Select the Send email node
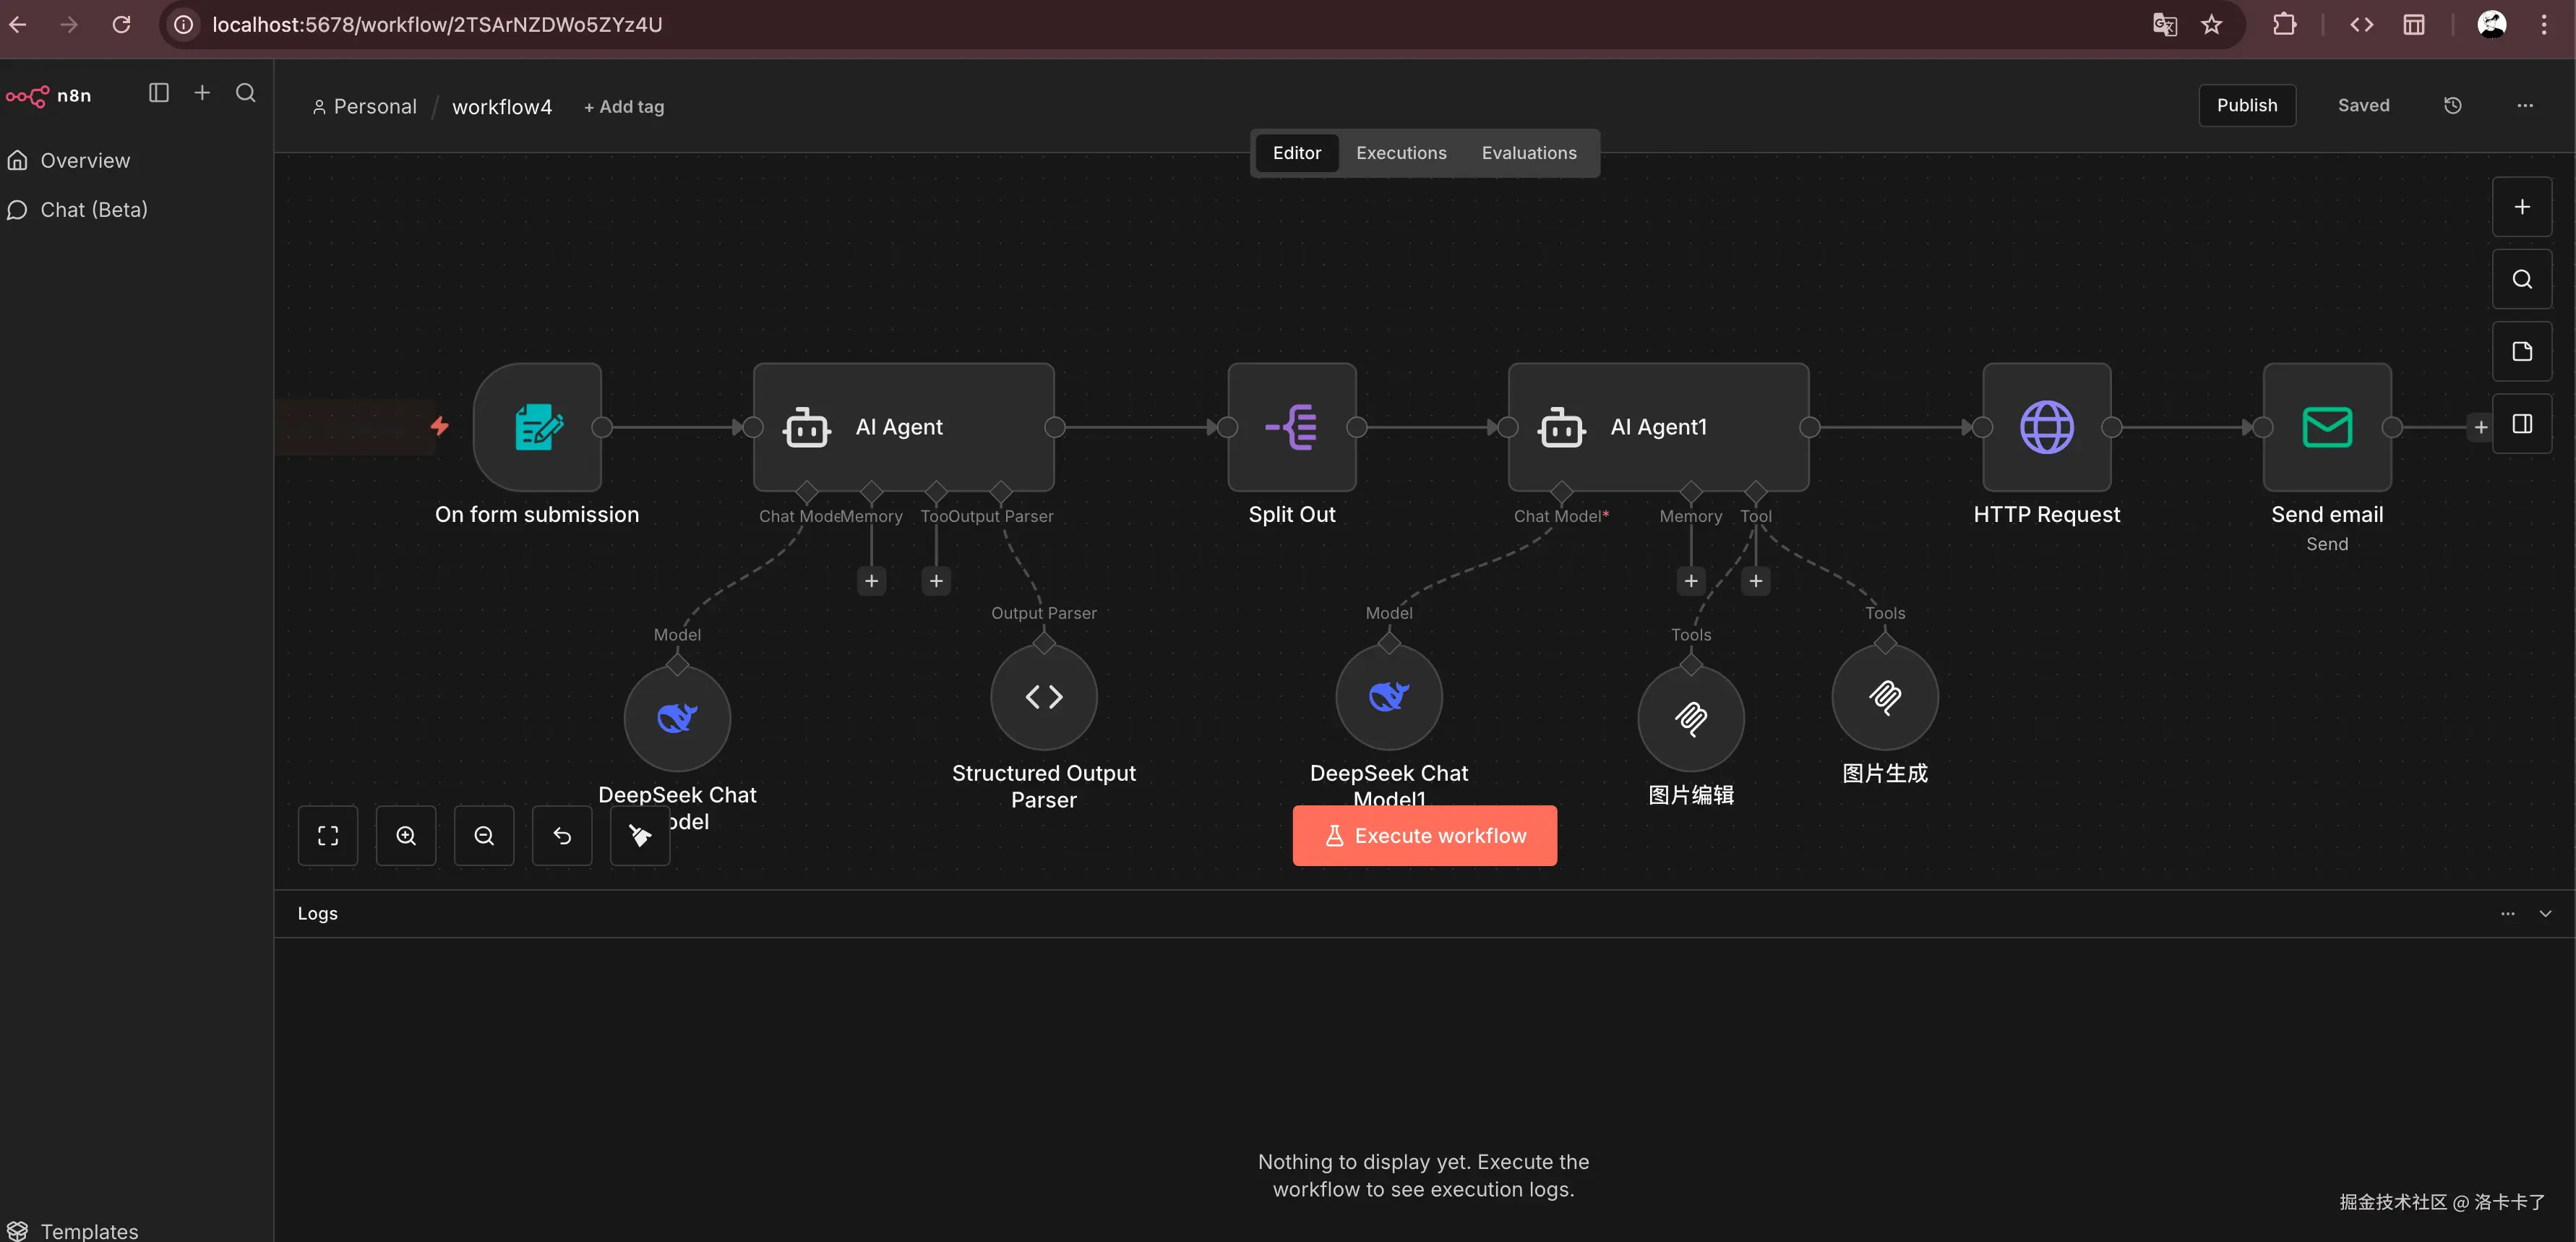 click(2326, 427)
